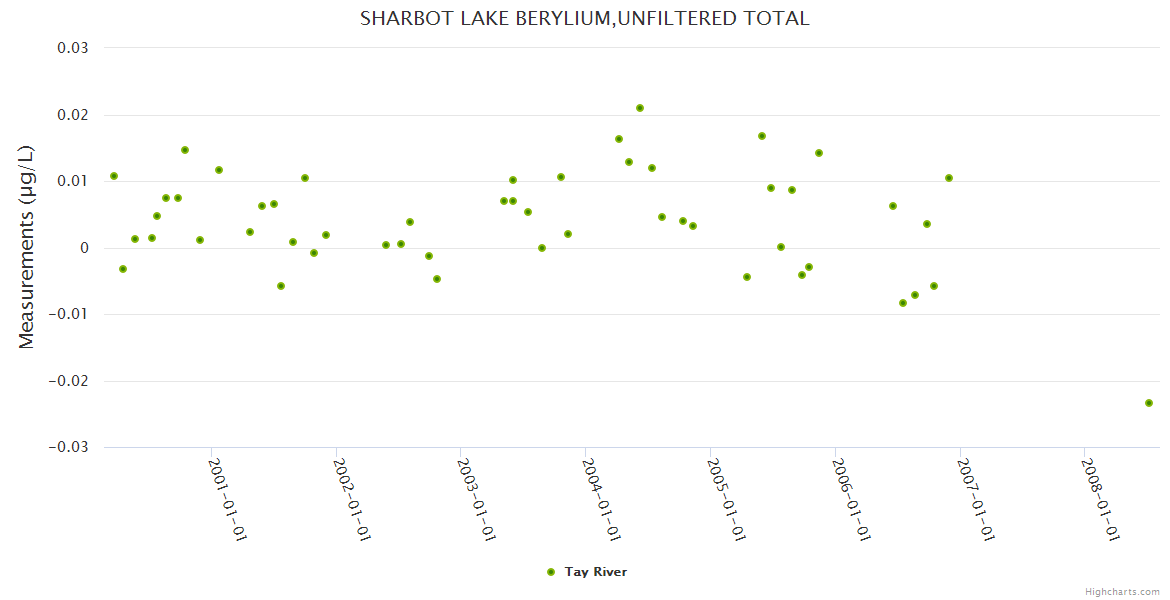Click the 2008-01-01 x-axis label
Screen dimensions: 1170x600
point(1100,499)
